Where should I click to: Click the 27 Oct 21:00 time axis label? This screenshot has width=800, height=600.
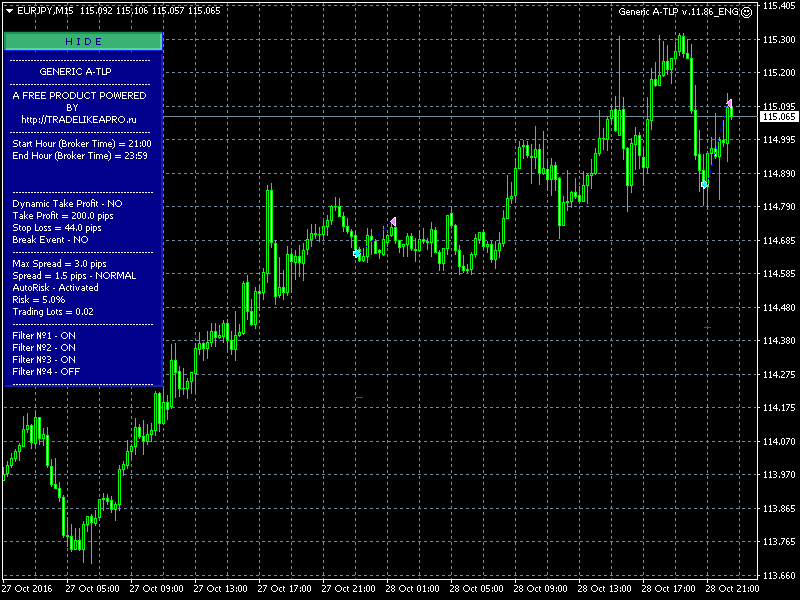pyautogui.click(x=348, y=589)
